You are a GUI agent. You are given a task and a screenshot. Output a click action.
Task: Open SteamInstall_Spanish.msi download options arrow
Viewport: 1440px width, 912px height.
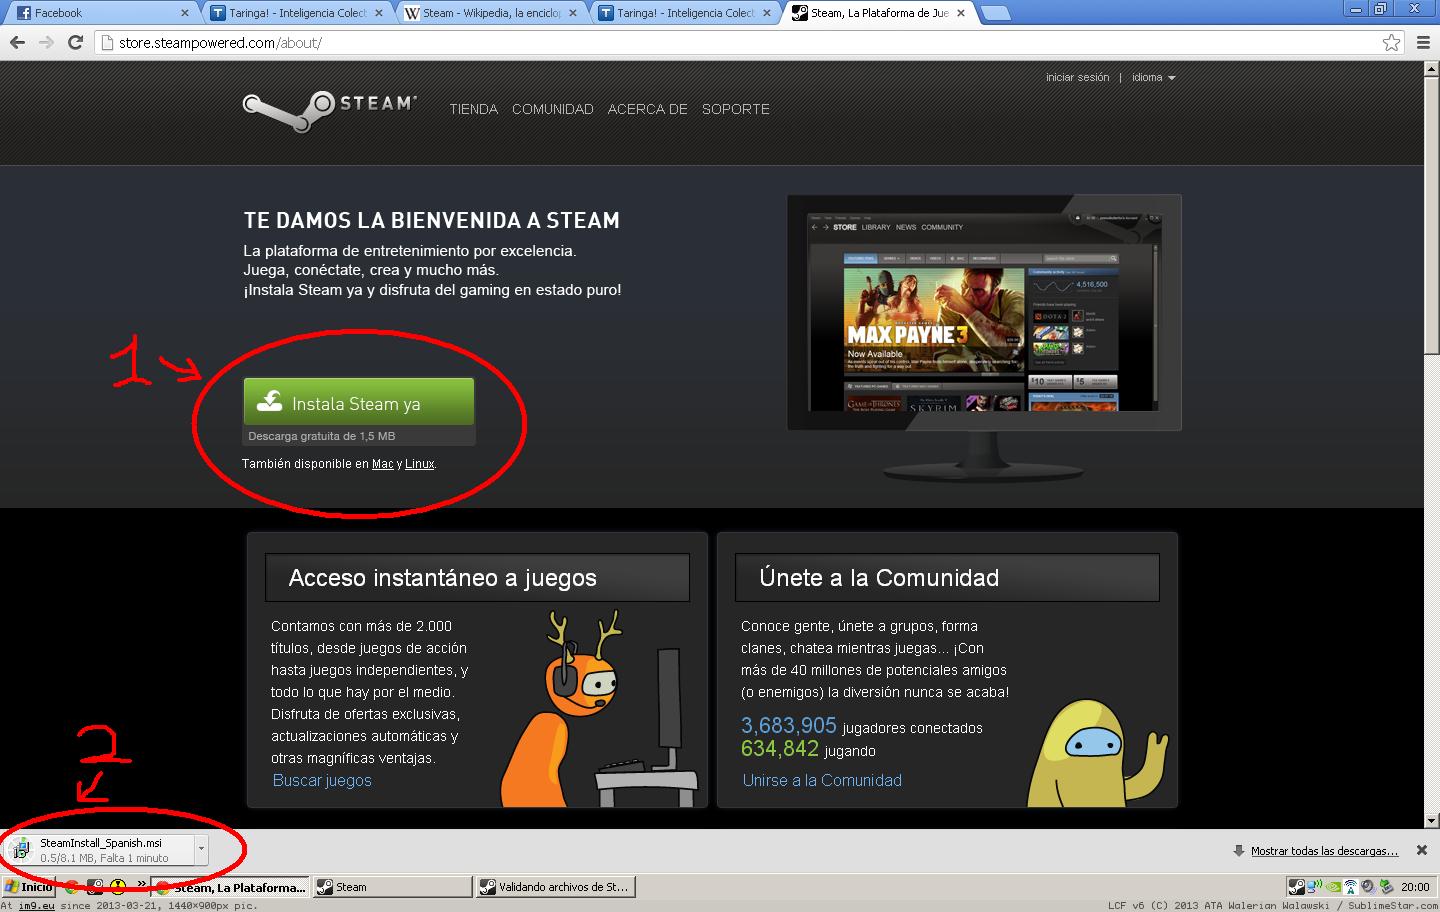coord(201,849)
